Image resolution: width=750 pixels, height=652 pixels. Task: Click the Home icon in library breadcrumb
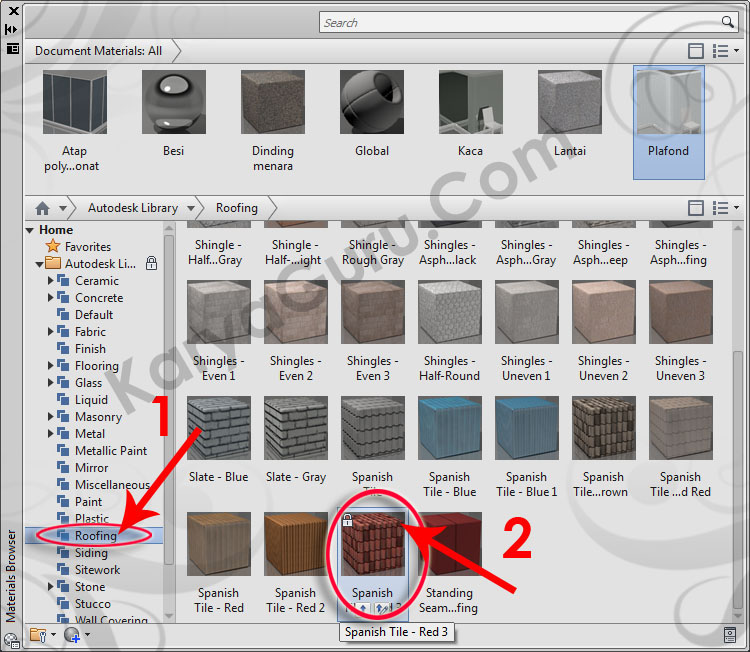42,208
